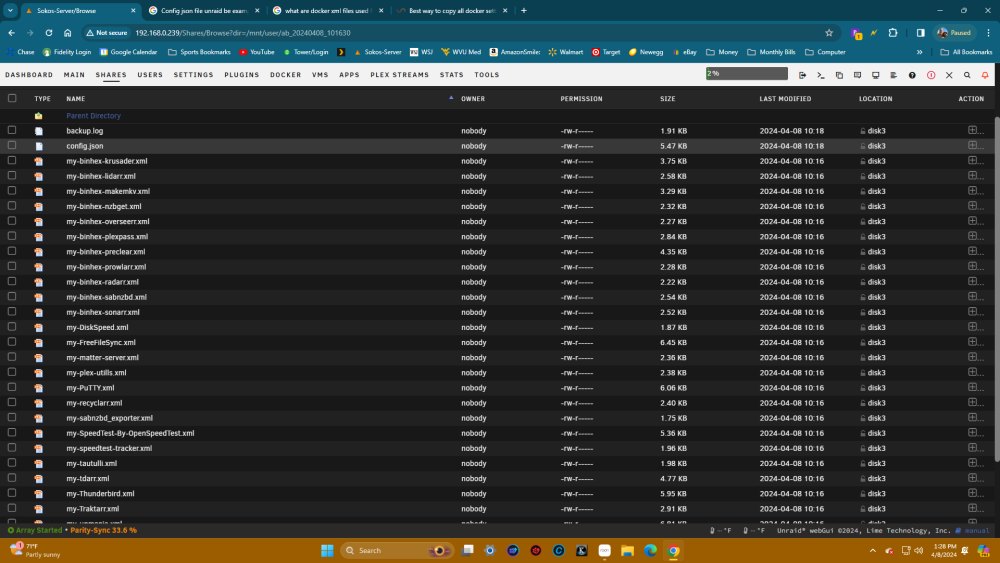Open the All Bookmarks folder
Image resolution: width=1000 pixels, height=563 pixels.
966,52
